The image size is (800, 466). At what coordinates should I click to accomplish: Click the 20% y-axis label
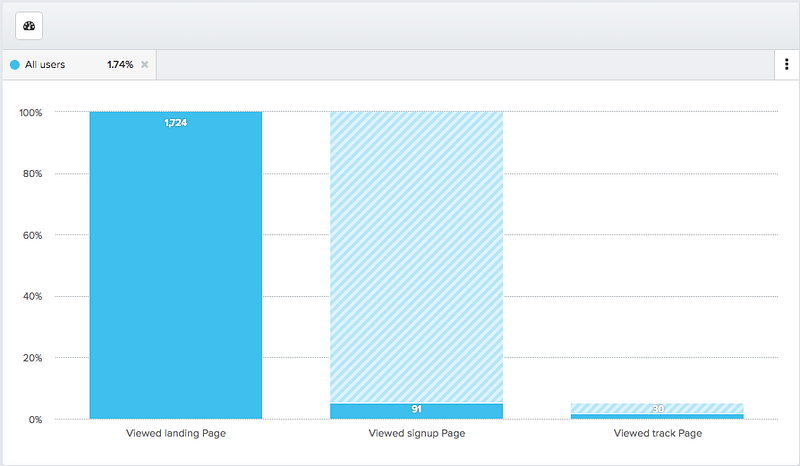pyautogui.click(x=32, y=358)
